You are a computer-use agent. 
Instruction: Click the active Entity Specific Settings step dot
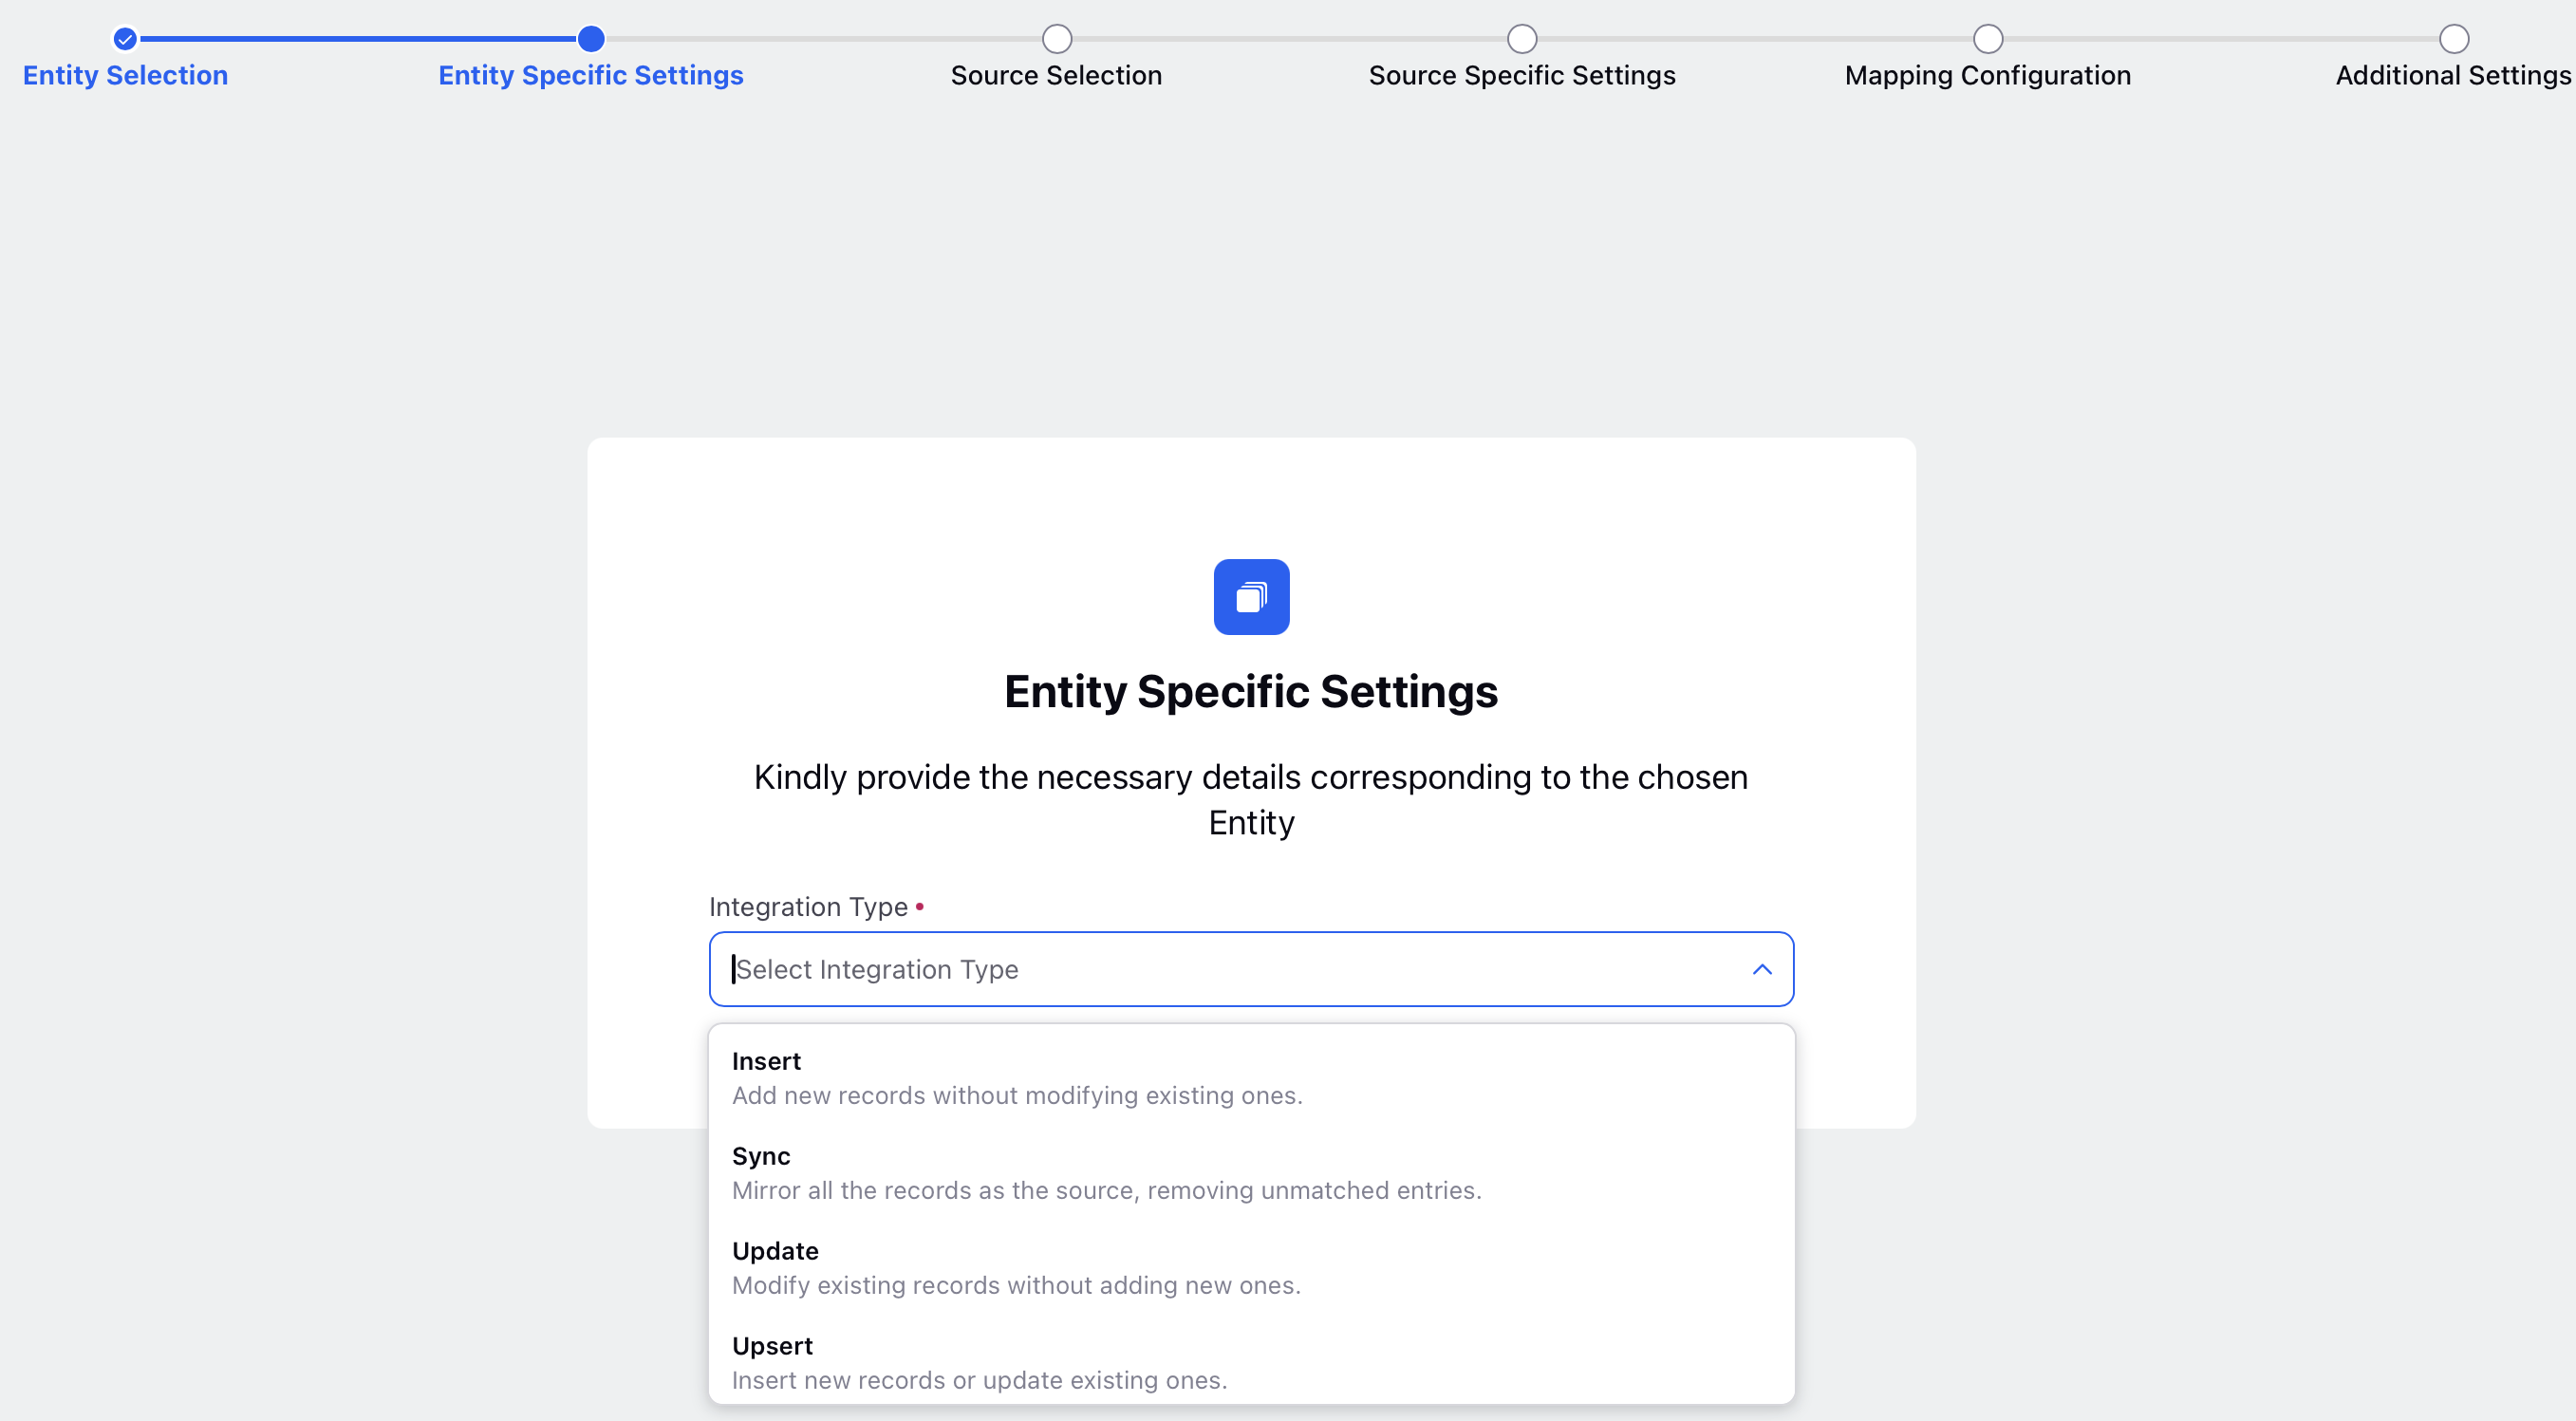[x=591, y=39]
